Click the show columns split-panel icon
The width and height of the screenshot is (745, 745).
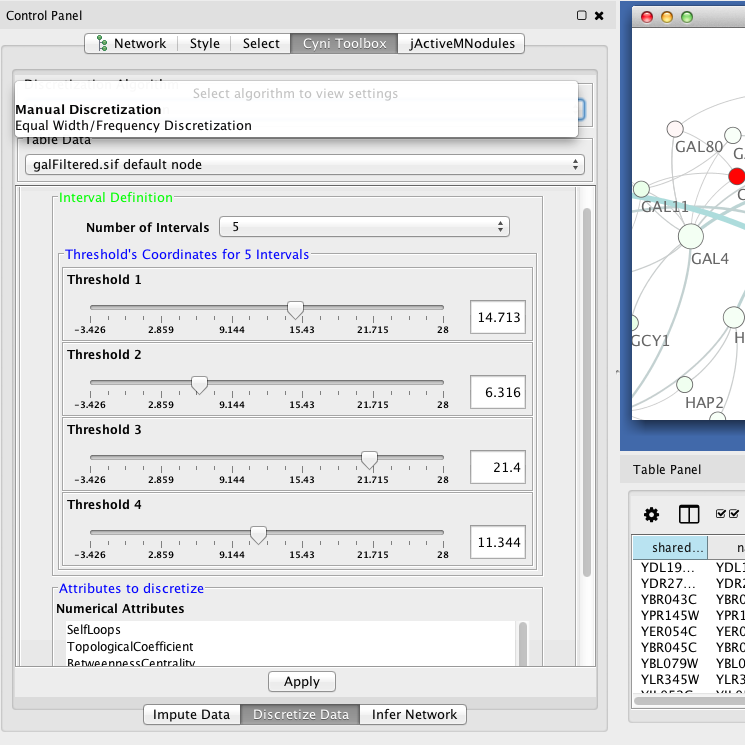click(689, 514)
